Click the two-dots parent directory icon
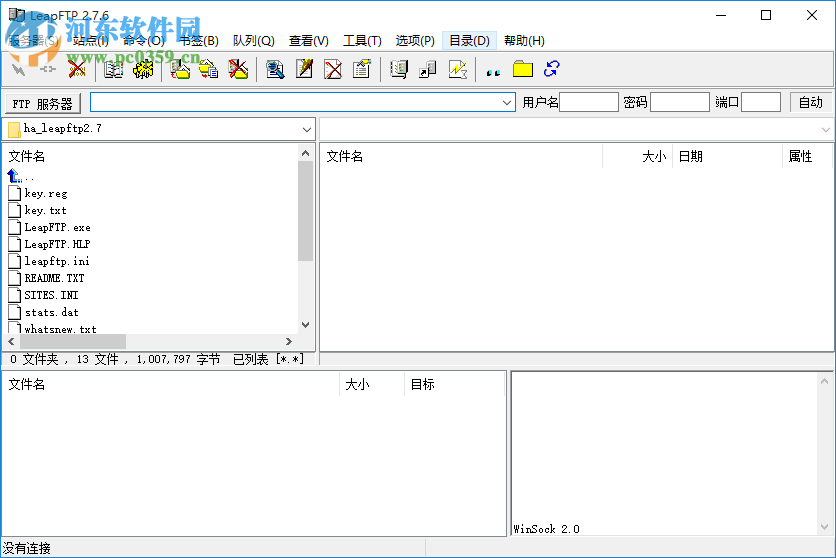 (493, 71)
